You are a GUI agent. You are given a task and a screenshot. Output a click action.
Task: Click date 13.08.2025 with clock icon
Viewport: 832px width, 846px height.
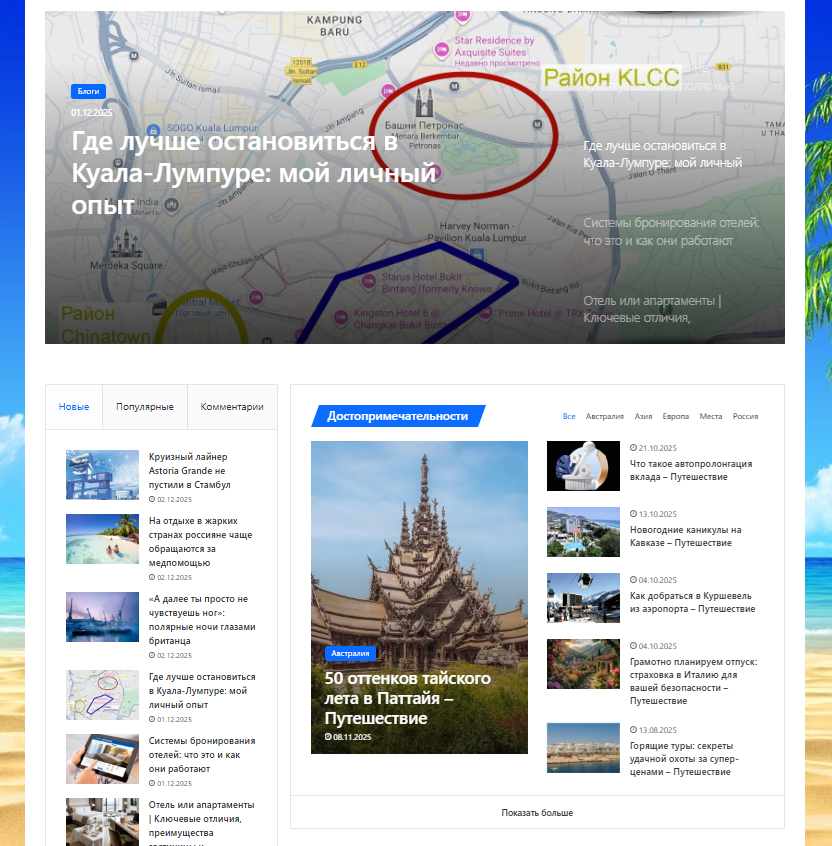[x=653, y=730]
